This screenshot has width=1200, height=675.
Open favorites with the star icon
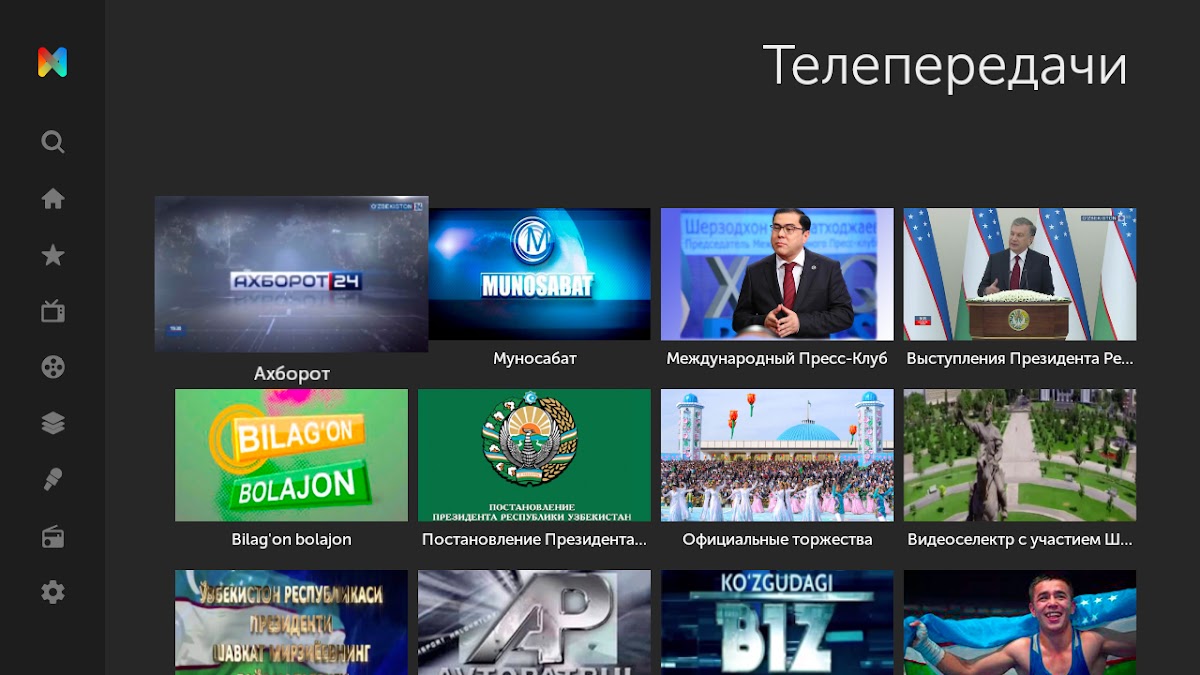point(53,256)
